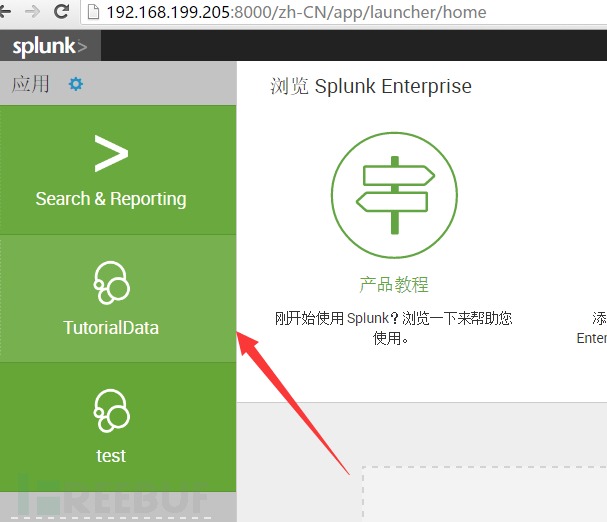
Task: Open the Search & Reporting app
Action: click(x=118, y=170)
